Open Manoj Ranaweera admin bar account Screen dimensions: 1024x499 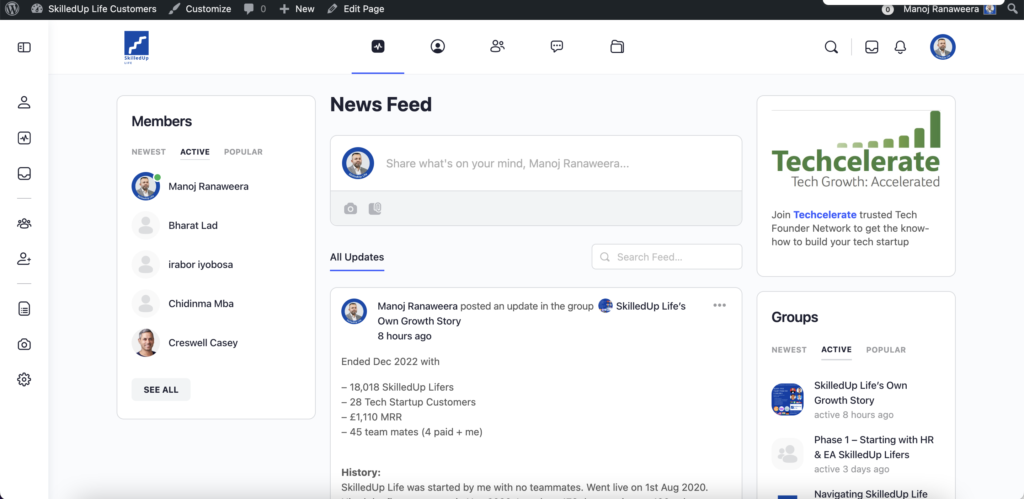tap(950, 9)
